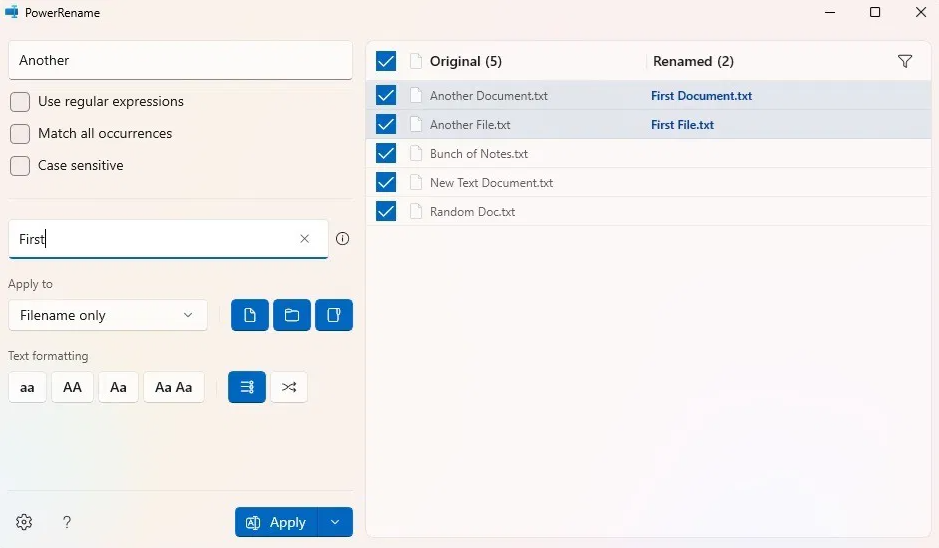Uncheck New Text Document.txt checkbox

coord(386,182)
